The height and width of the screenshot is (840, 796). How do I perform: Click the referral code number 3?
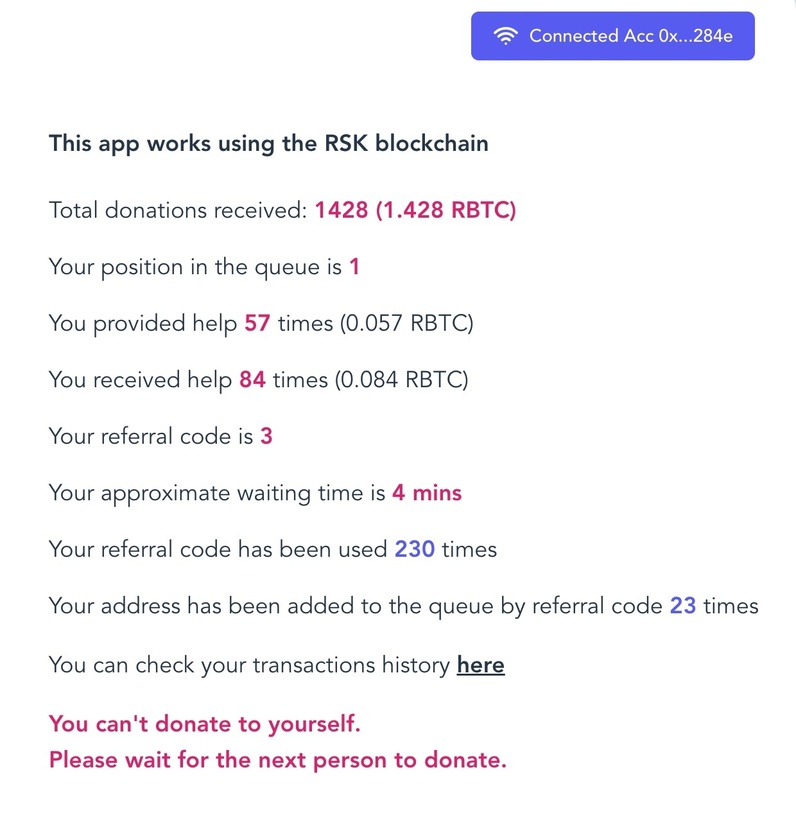click(x=266, y=436)
